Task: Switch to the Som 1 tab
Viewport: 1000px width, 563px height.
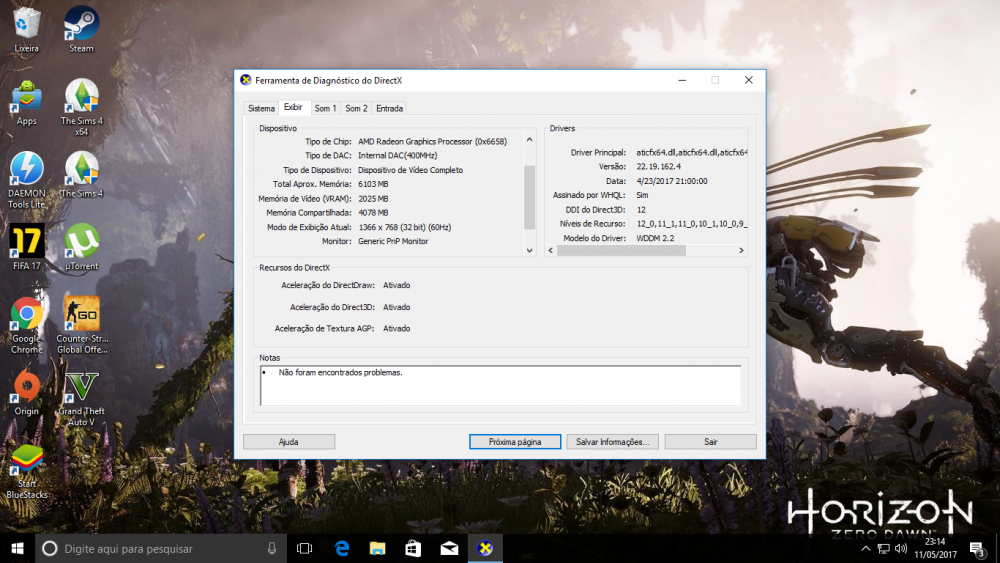Action: (x=326, y=108)
